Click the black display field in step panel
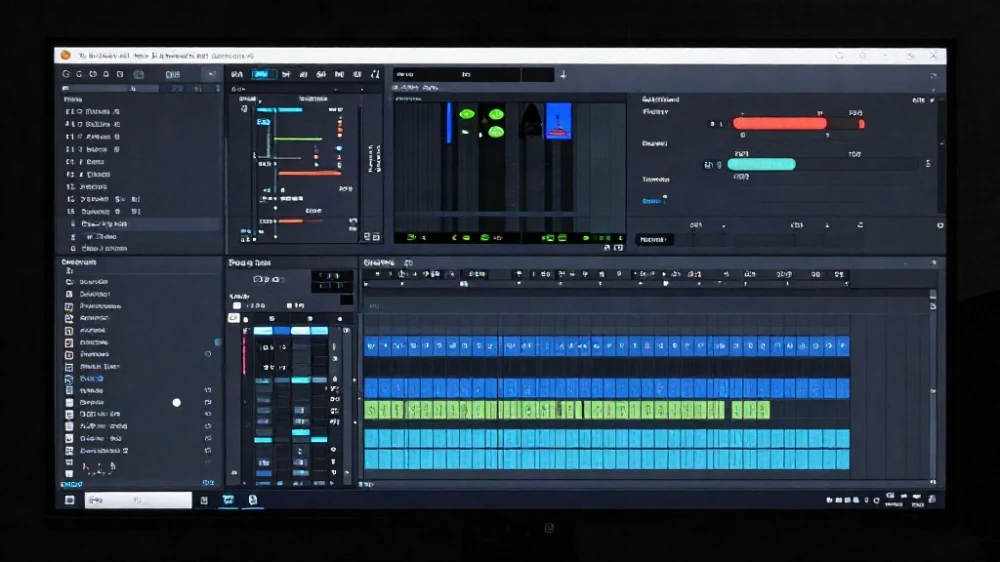Viewport: 1000px width, 562px height. pyautogui.click(x=331, y=281)
